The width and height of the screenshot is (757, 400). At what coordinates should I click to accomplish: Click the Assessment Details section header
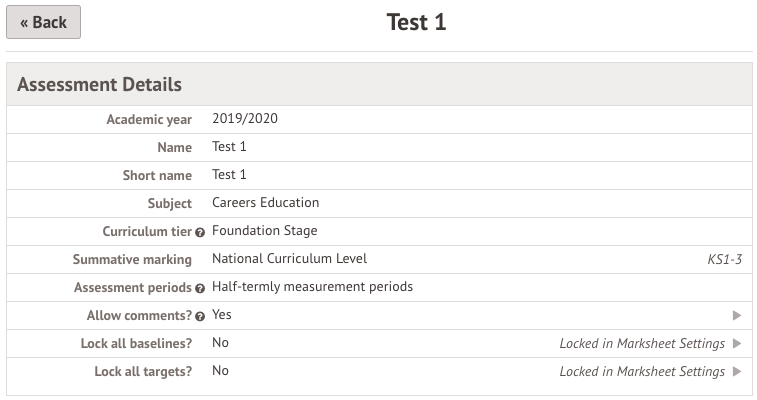[x=99, y=84]
